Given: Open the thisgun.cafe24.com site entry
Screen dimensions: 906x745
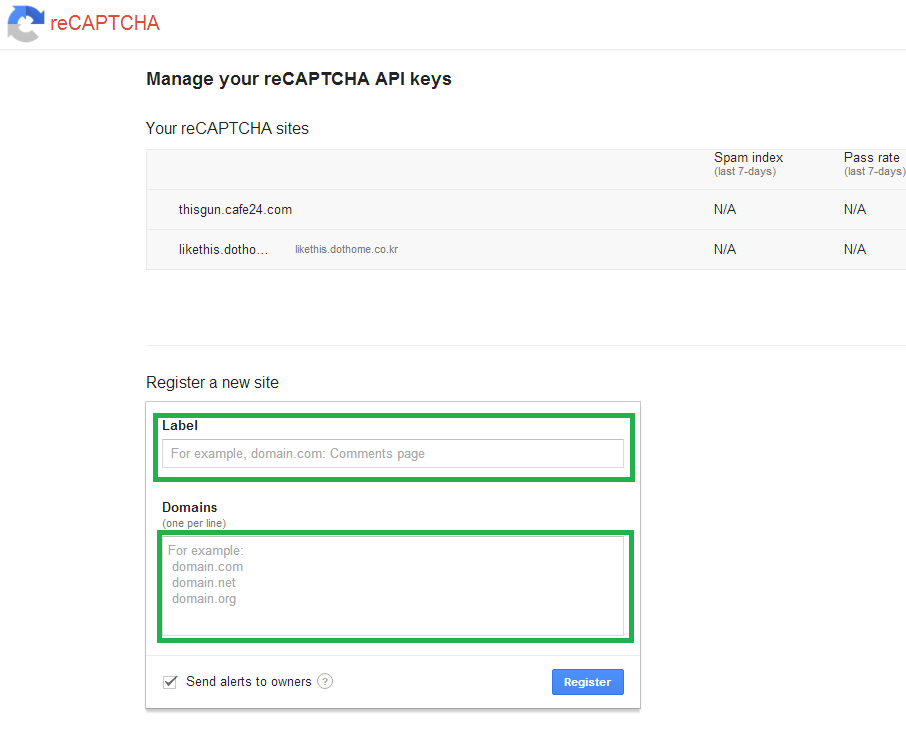Looking at the screenshot, I should (235, 210).
